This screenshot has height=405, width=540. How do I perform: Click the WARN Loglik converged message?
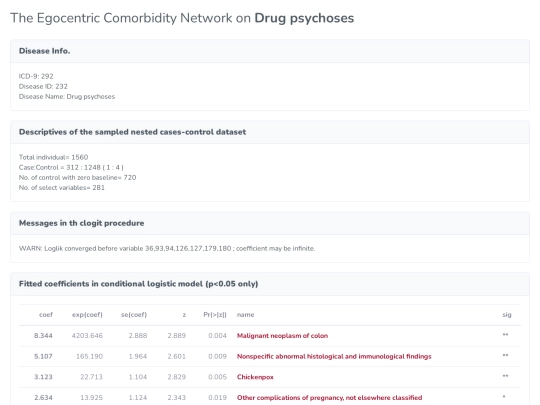point(167,249)
